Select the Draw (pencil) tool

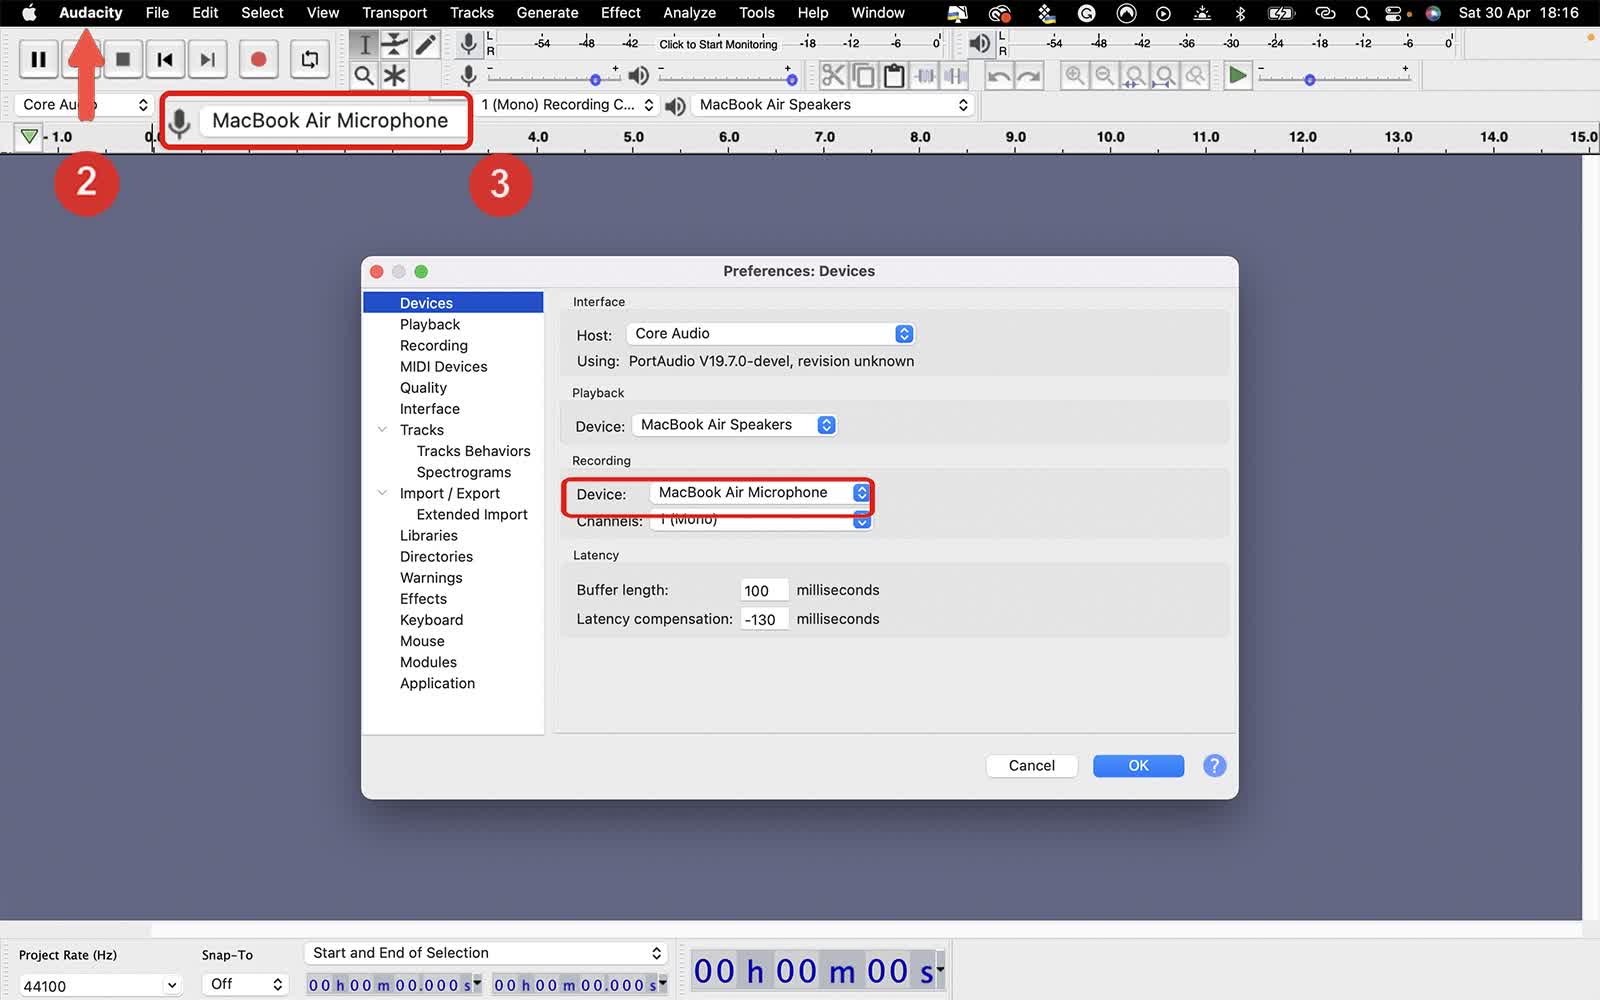pos(426,44)
